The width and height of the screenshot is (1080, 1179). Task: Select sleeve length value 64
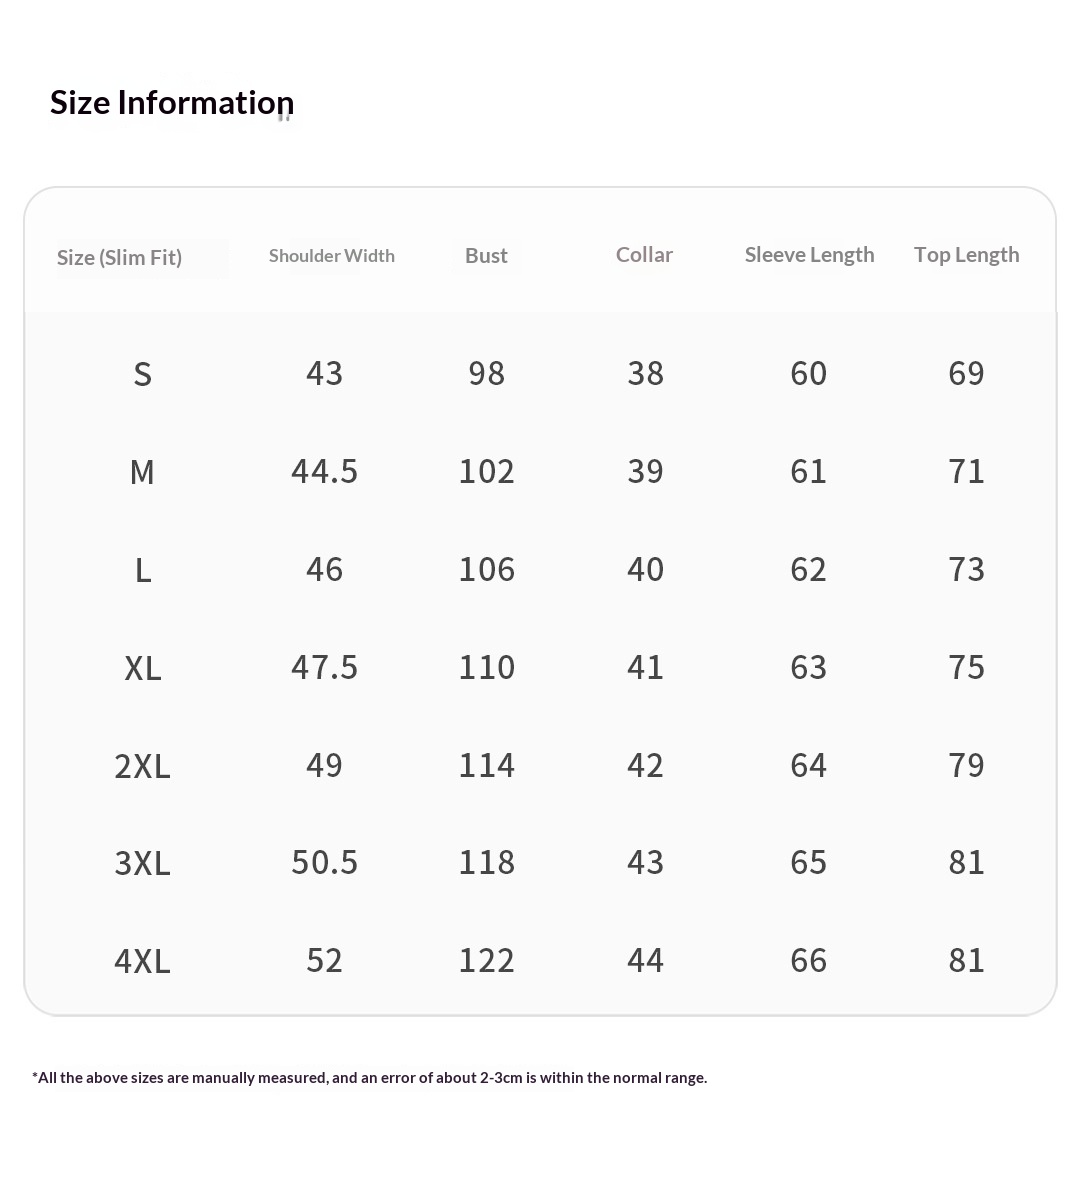tap(808, 765)
